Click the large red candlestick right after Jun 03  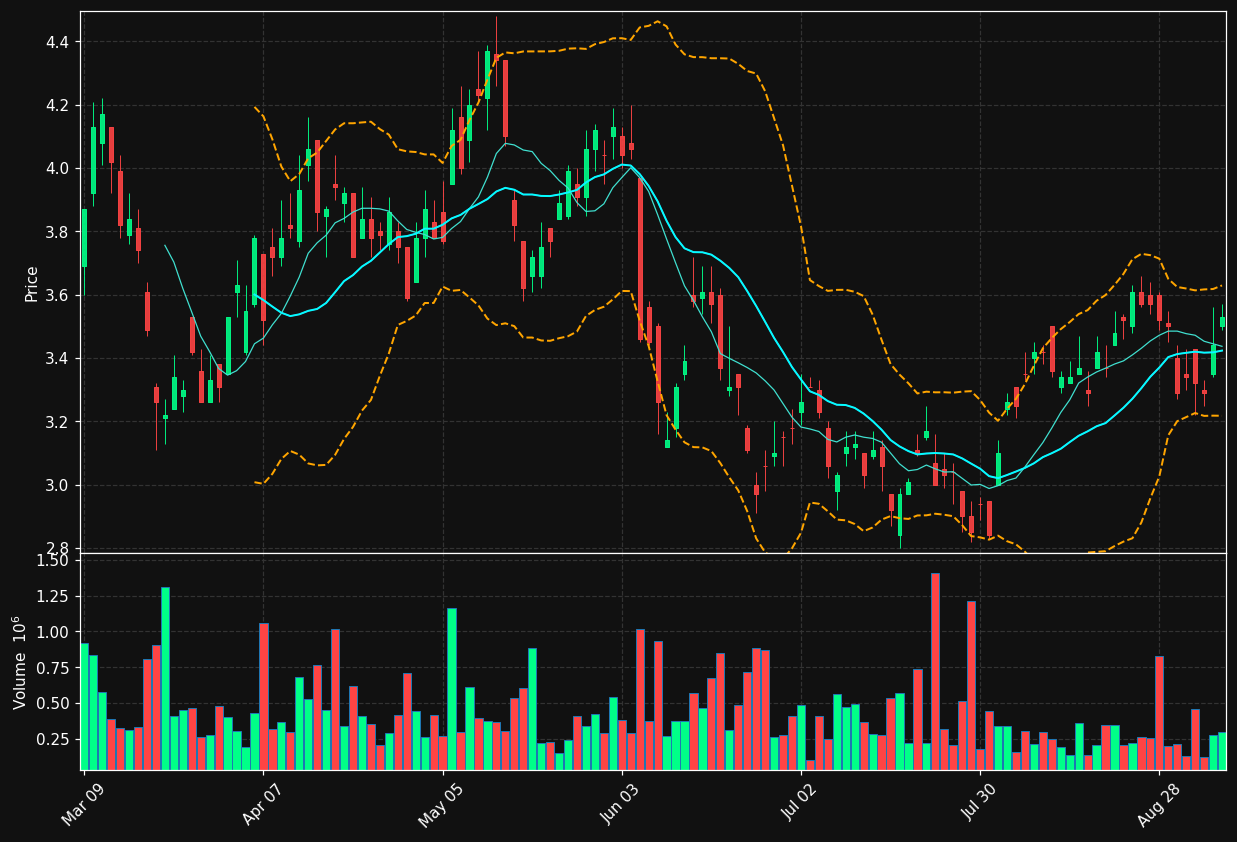(x=641, y=259)
